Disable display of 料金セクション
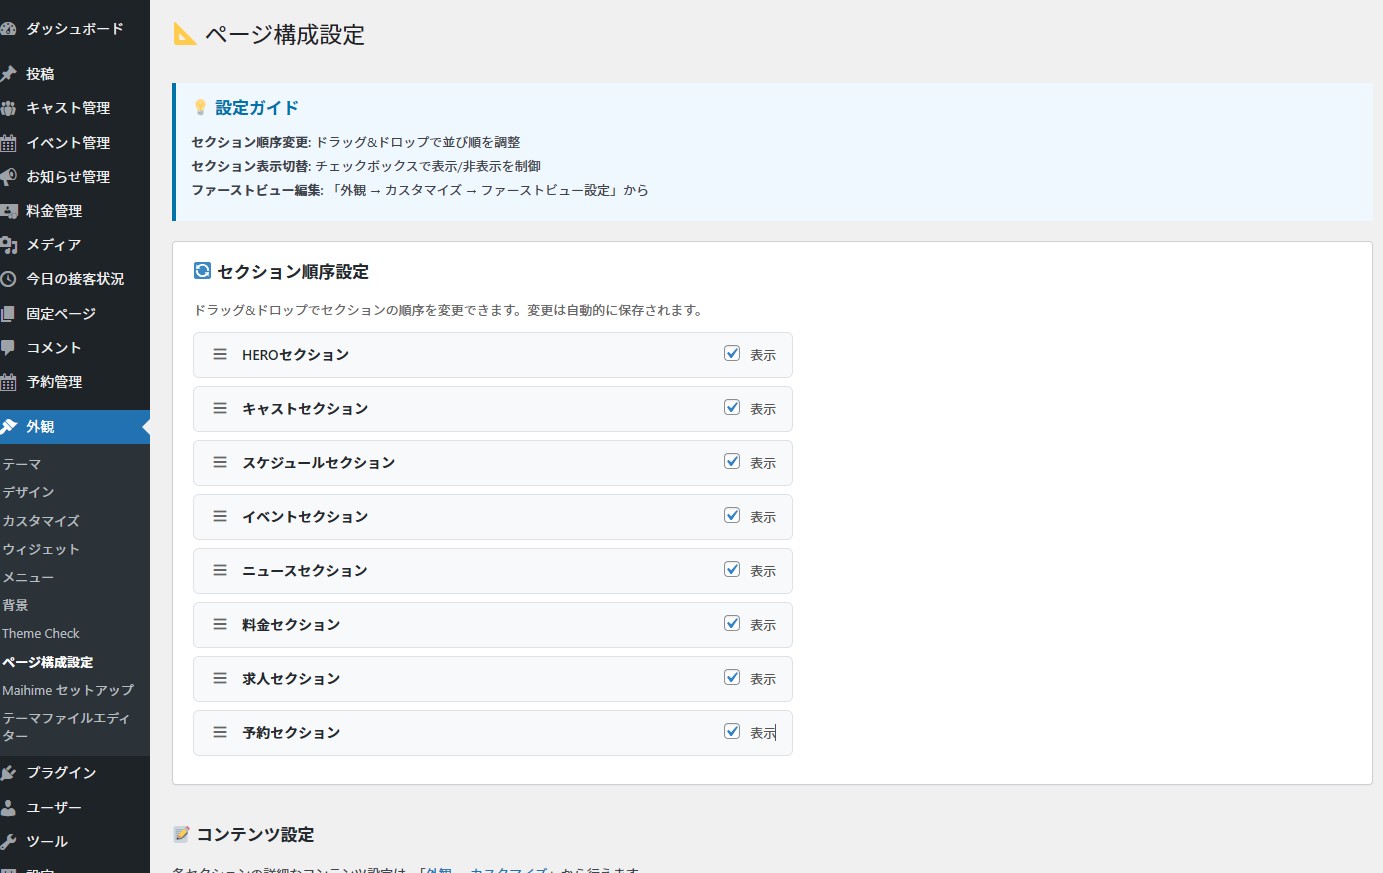Screen dimensions: 1383x873 click(732, 623)
